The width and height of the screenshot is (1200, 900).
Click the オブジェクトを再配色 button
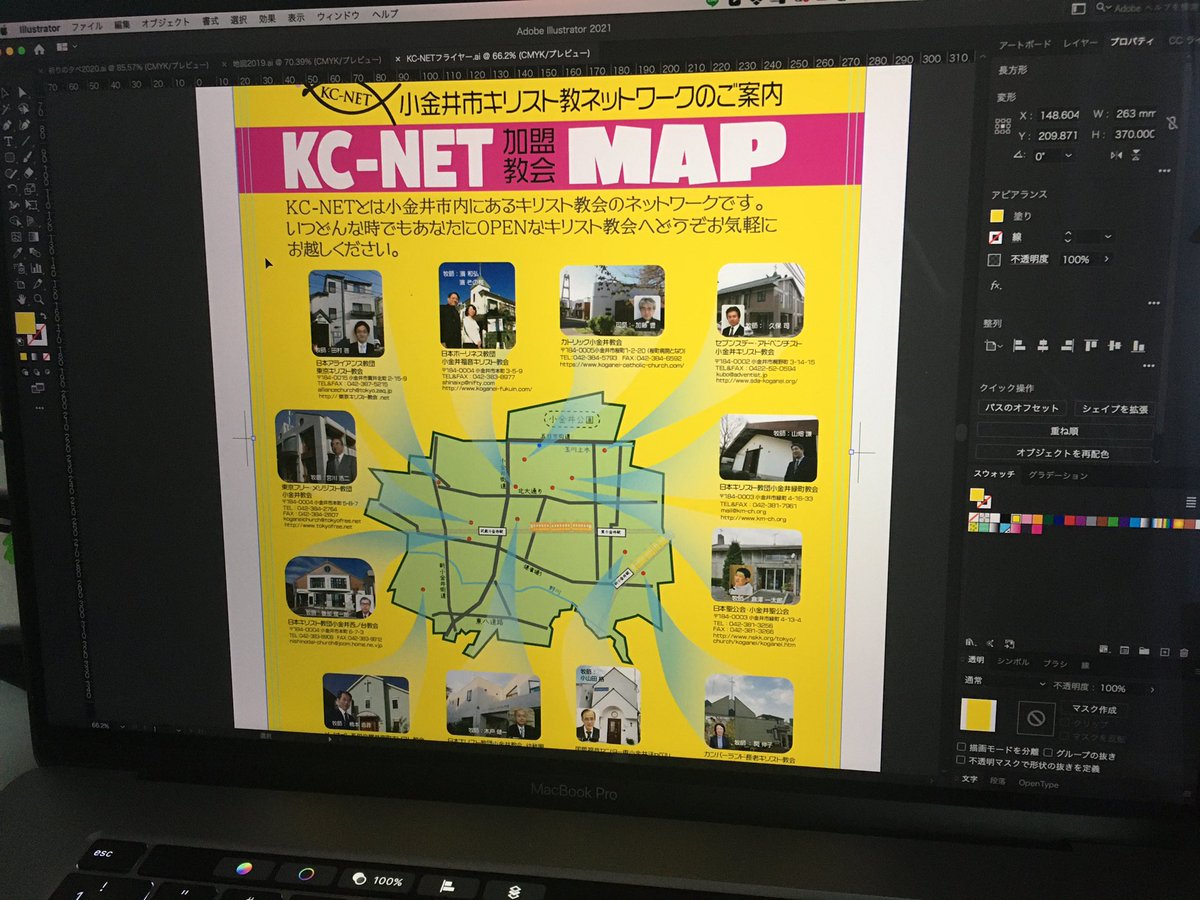click(1064, 454)
